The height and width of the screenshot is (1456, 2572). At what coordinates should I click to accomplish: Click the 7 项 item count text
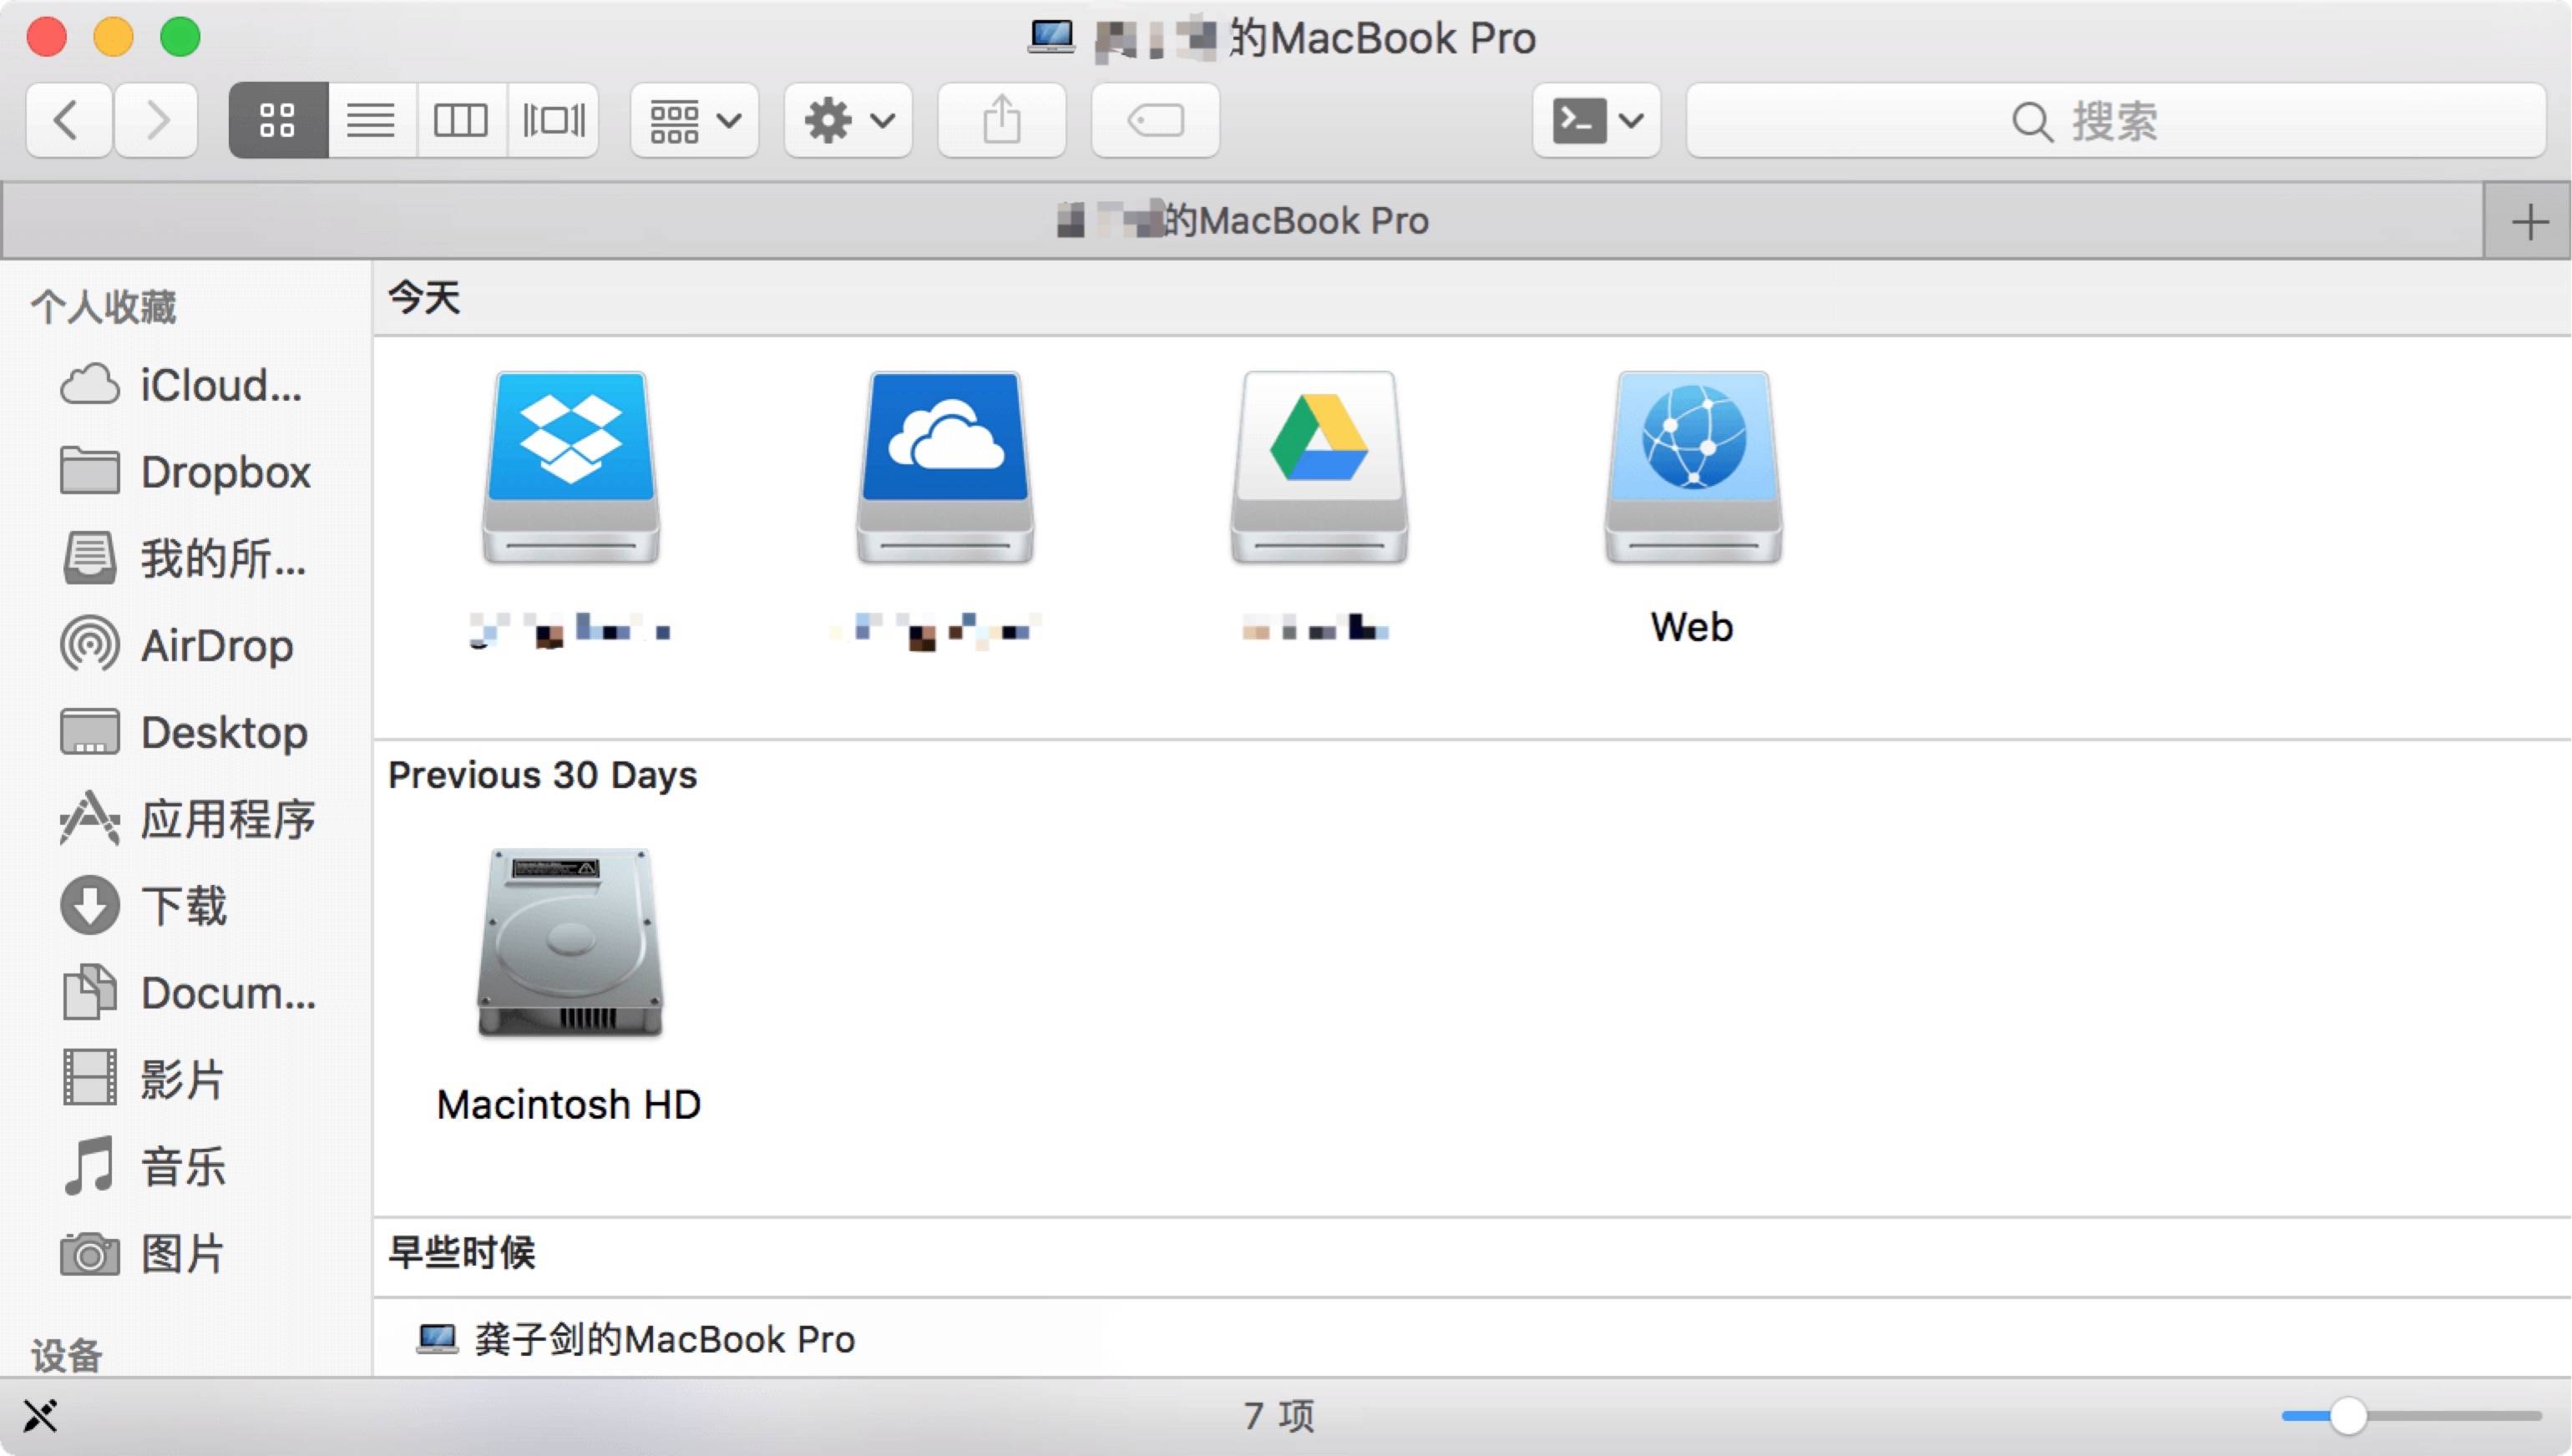coord(1279,1416)
